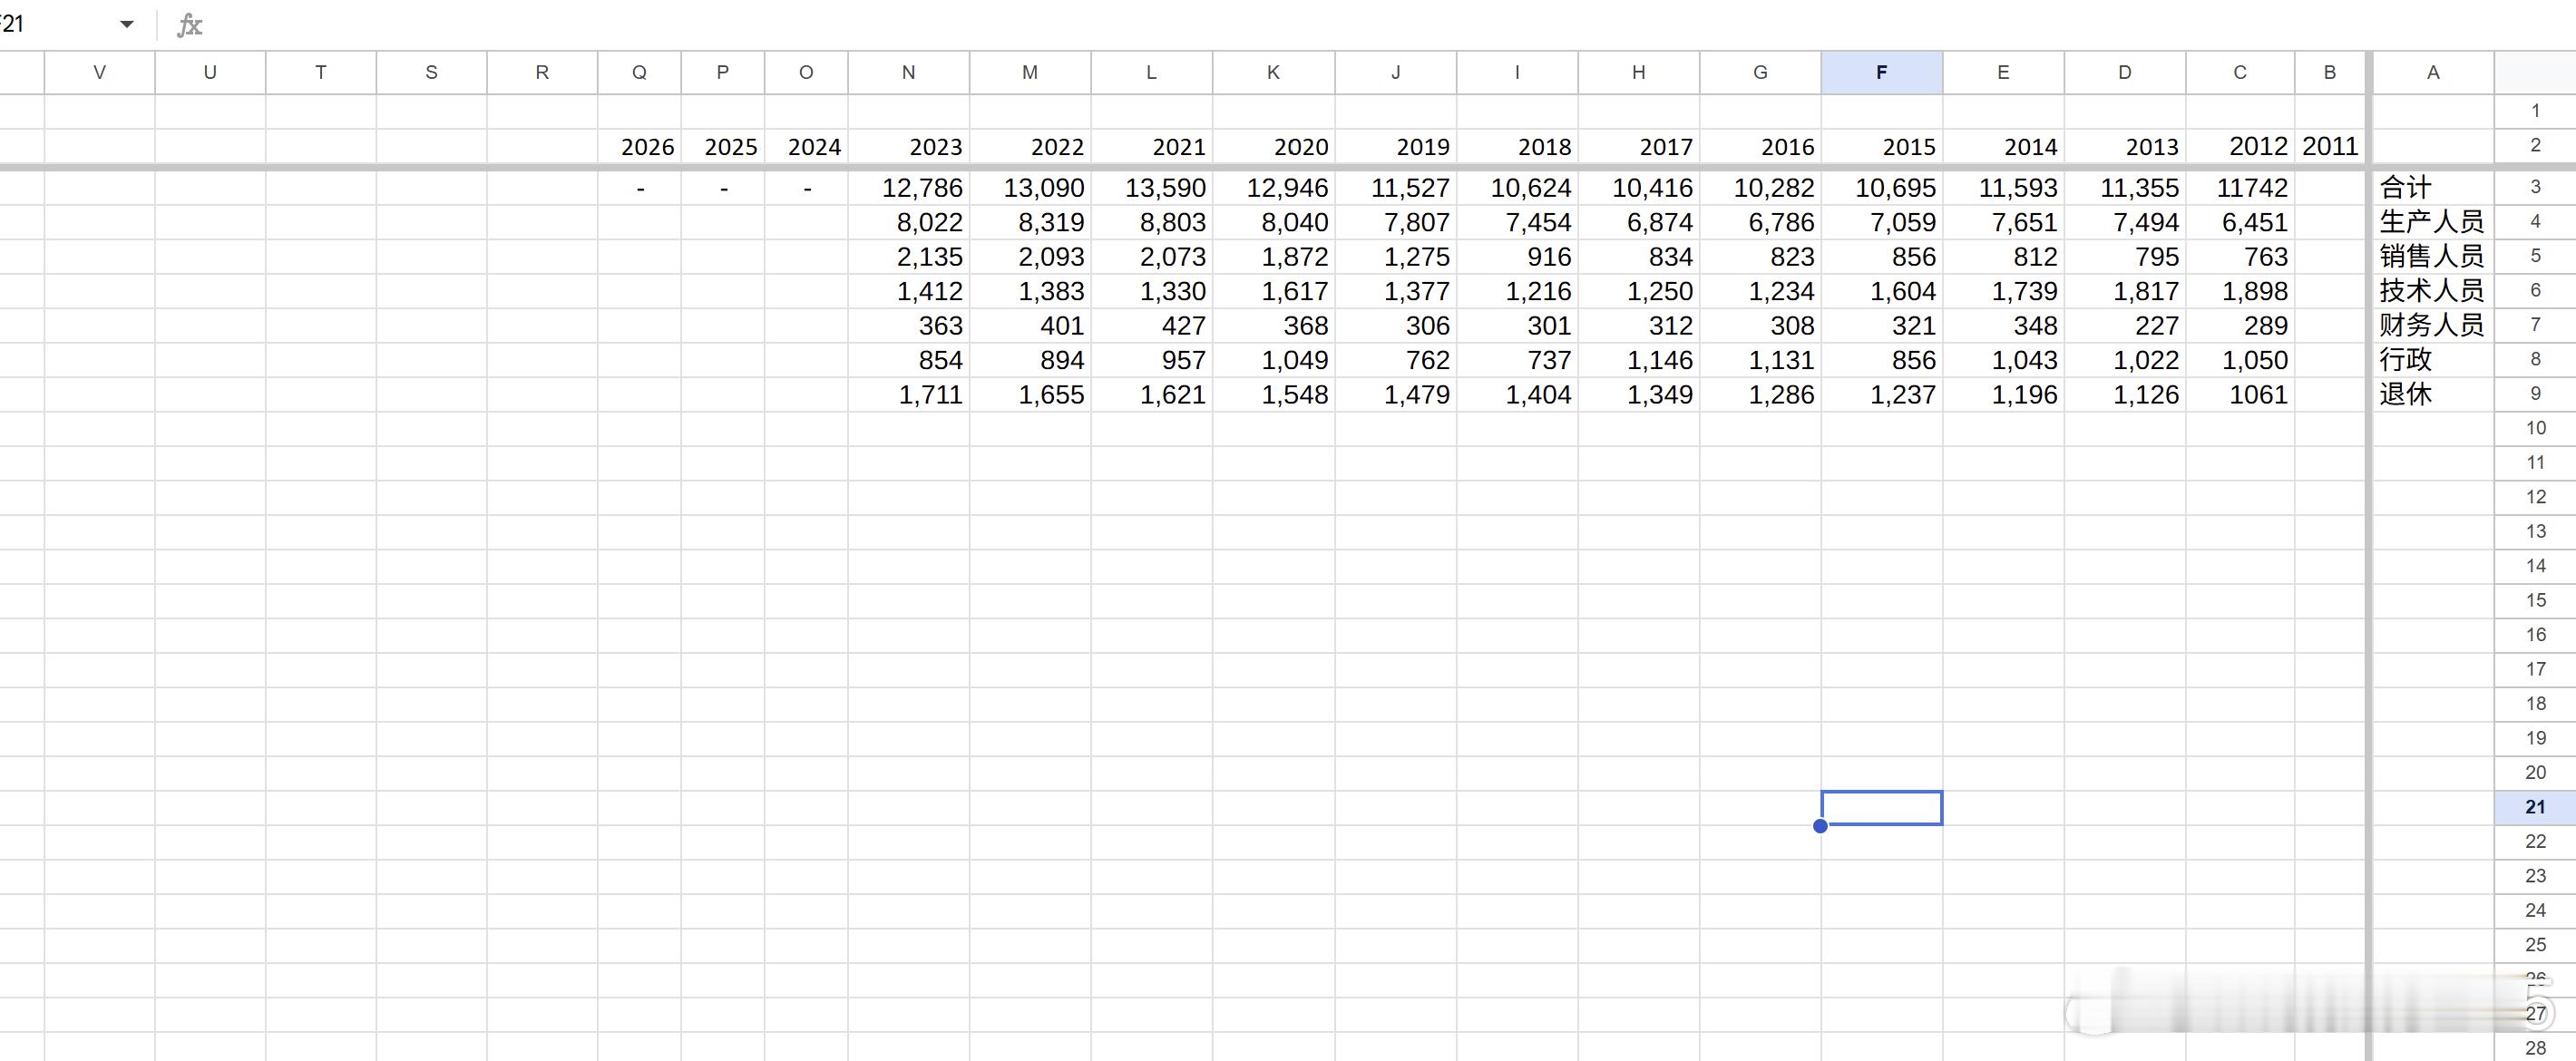Viewport: 2576px width, 1061px height.
Task: Select column V header
Action: coord(99,72)
